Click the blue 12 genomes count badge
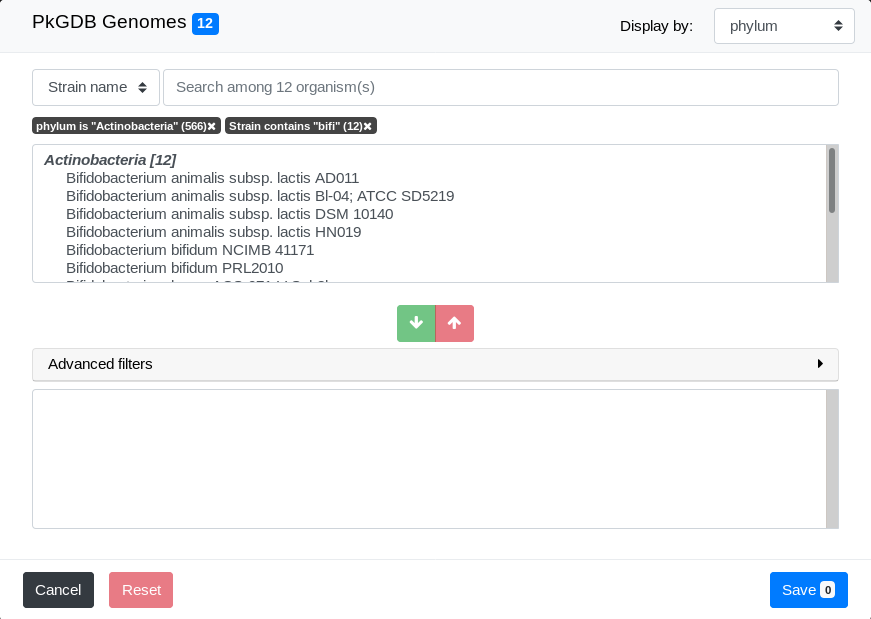The image size is (871, 619). coord(206,23)
